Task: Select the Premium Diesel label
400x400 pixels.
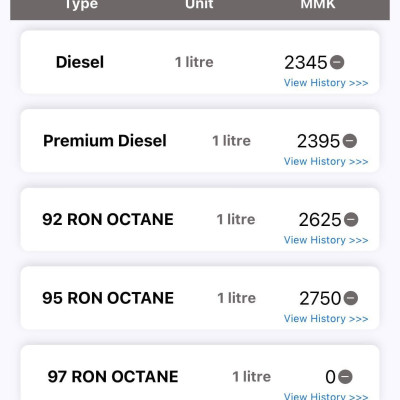Action: click(x=105, y=141)
